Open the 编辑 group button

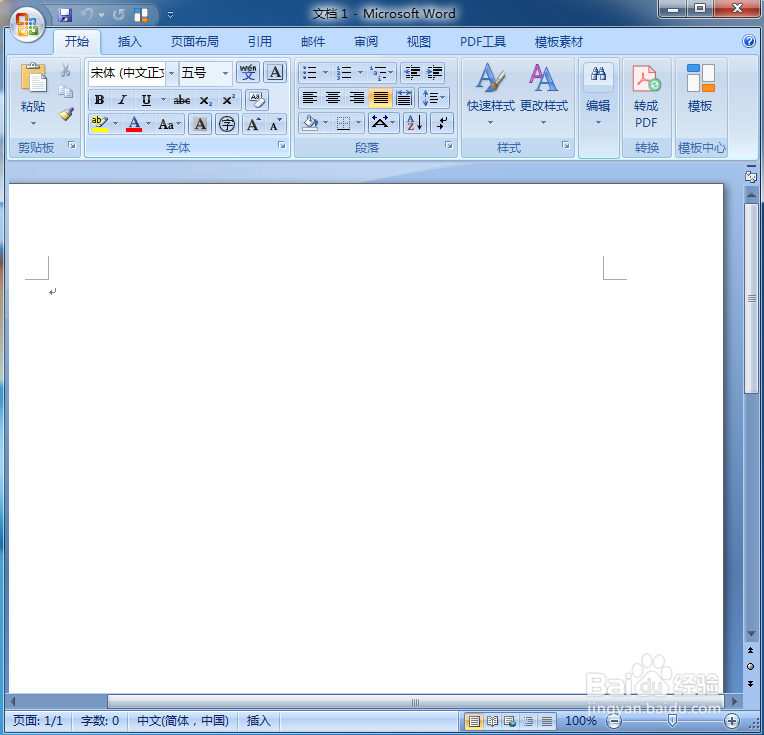click(x=598, y=95)
